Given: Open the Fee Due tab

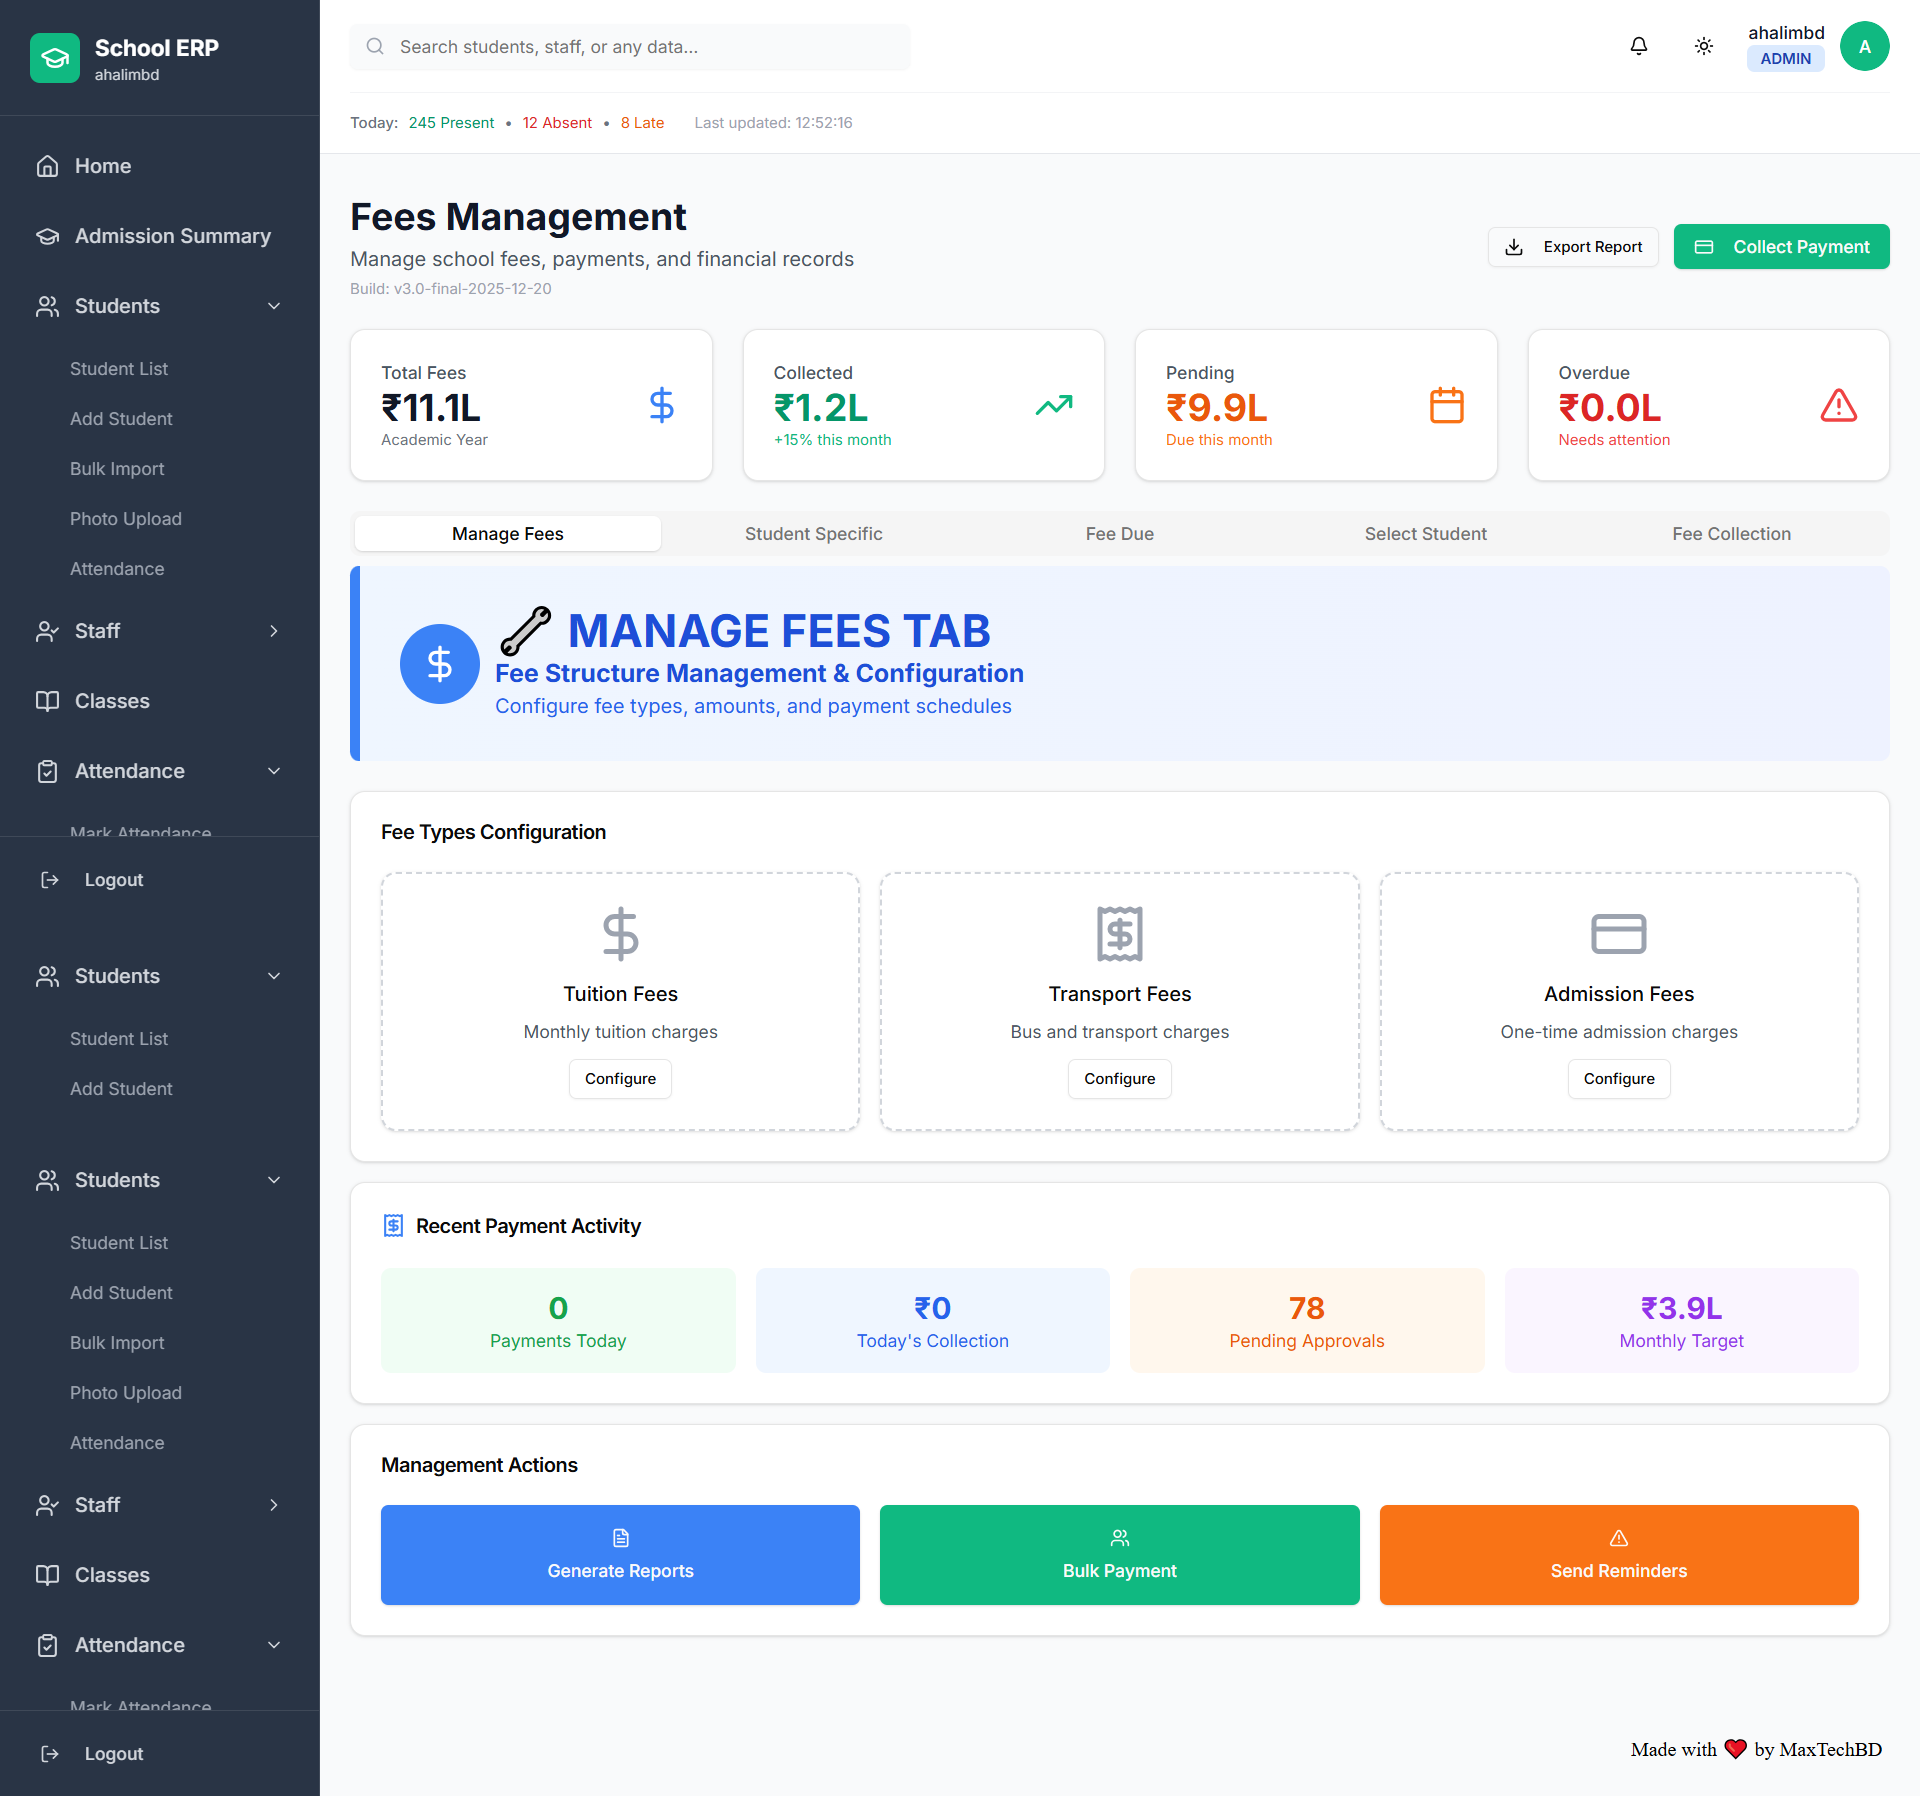Looking at the screenshot, I should coord(1120,534).
